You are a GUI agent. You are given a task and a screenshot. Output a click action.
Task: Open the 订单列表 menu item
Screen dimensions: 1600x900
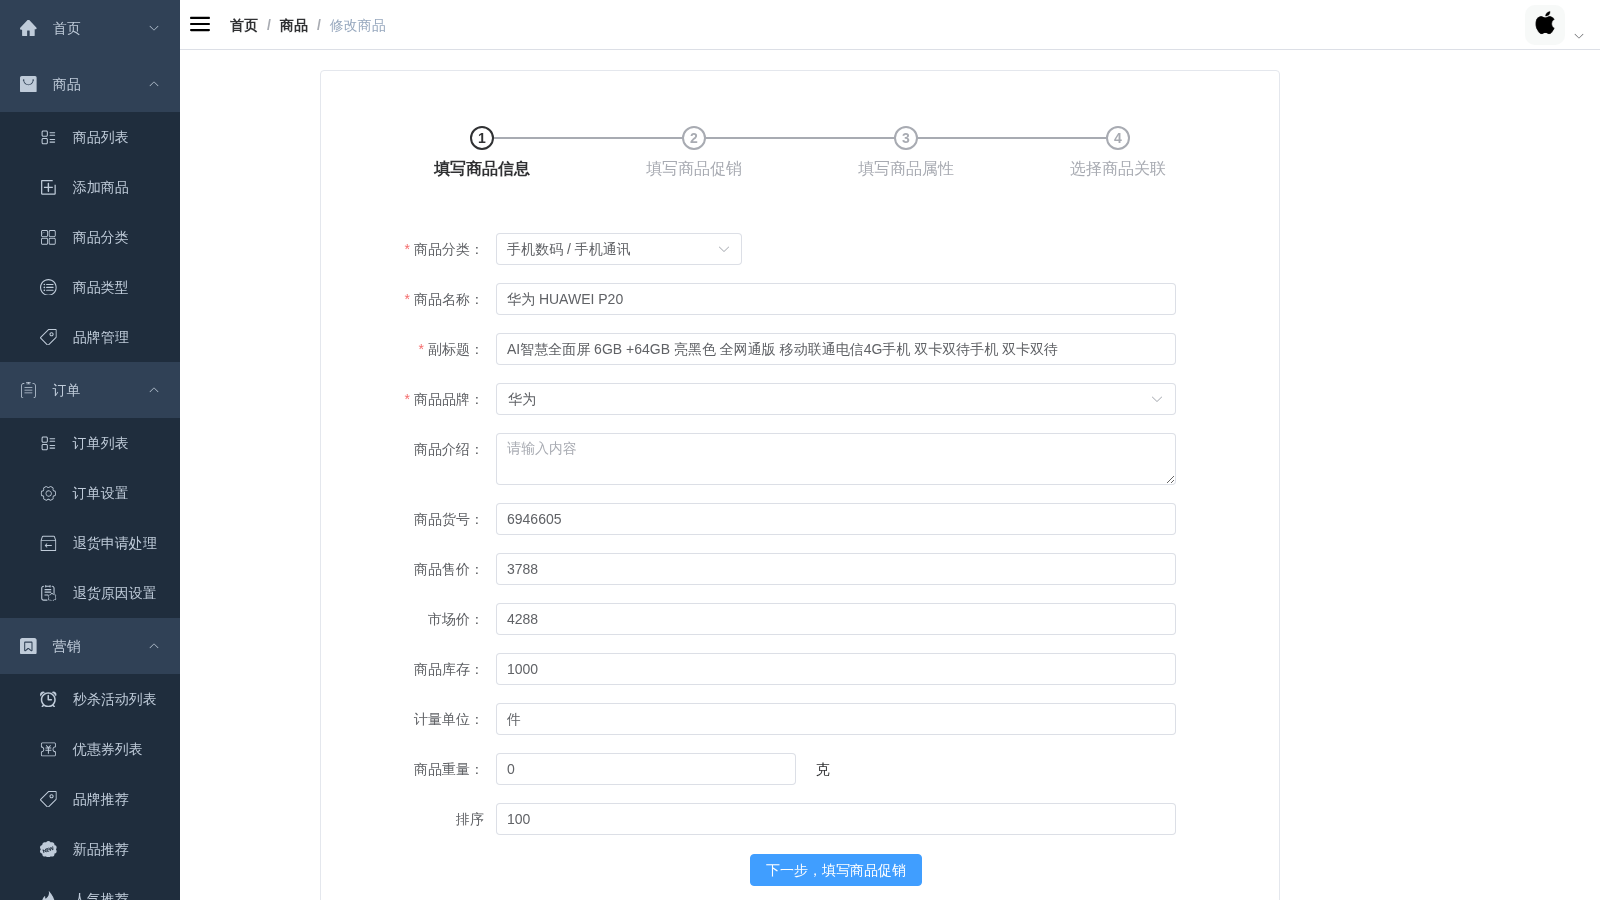tap(90, 443)
